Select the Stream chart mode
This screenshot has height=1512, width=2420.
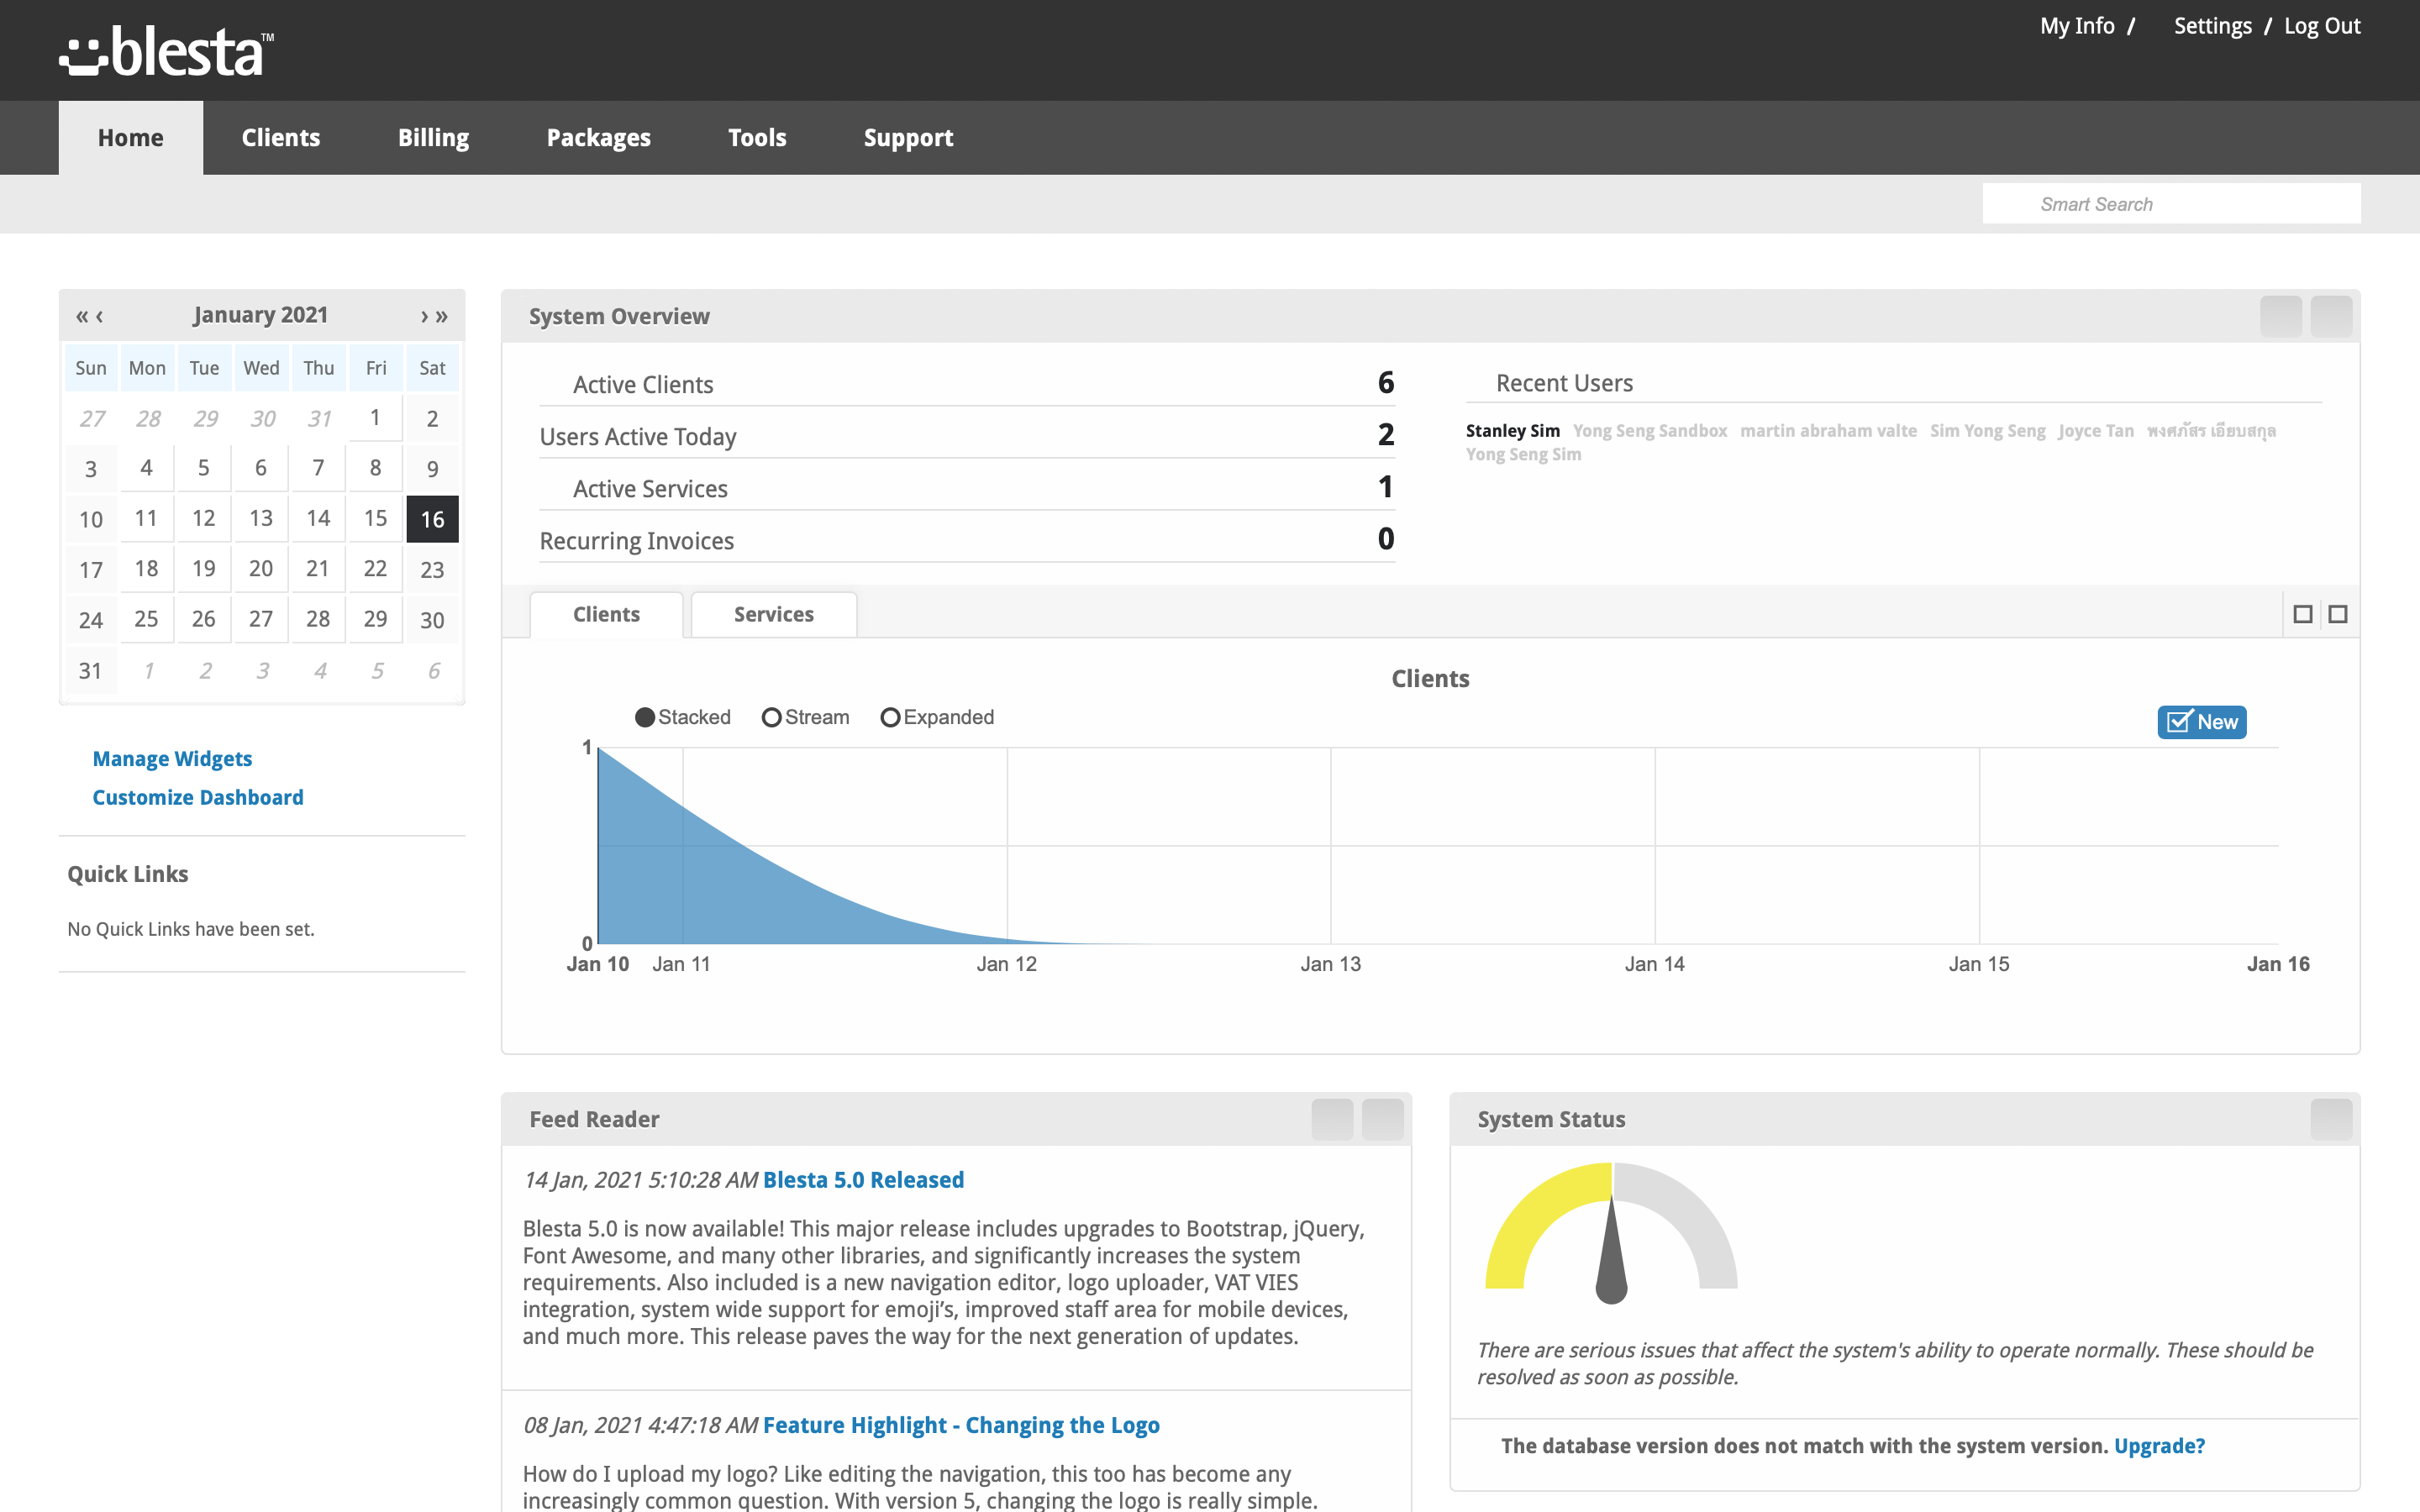(806, 717)
